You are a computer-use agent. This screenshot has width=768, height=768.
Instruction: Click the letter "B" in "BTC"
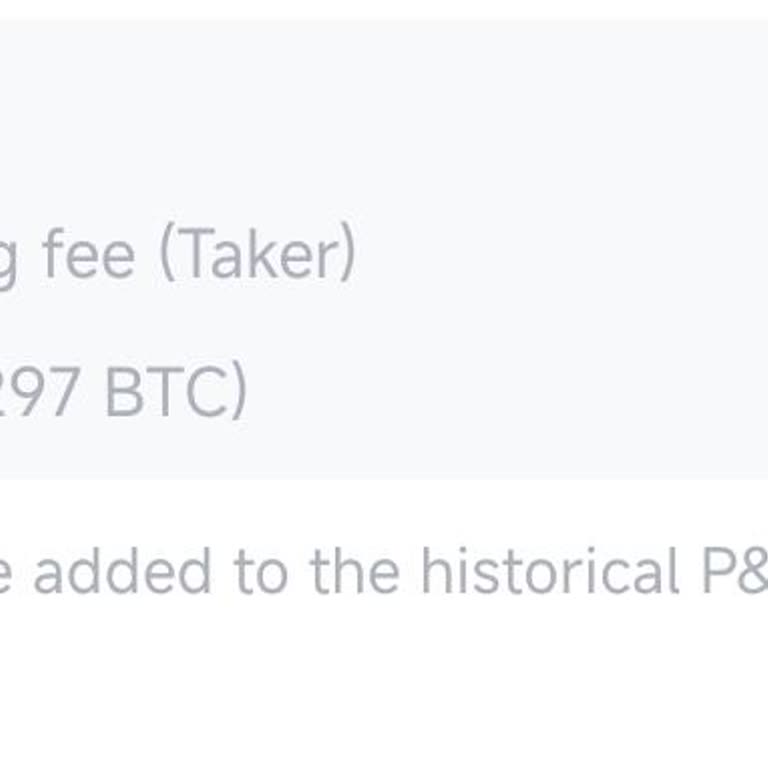[121, 393]
